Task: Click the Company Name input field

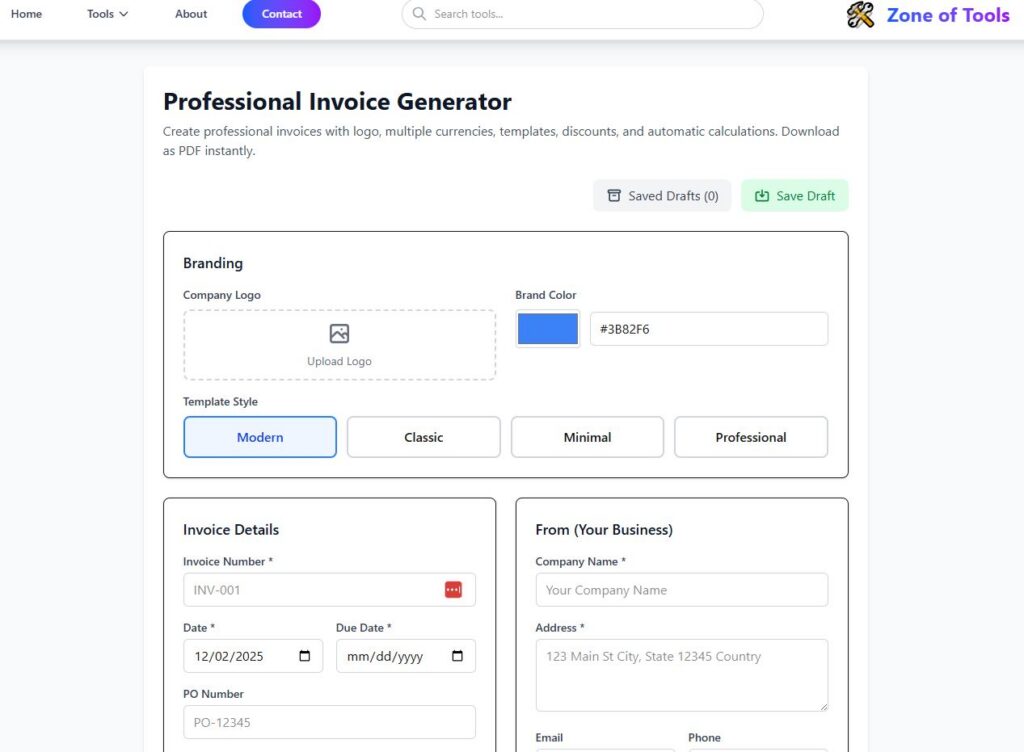Action: pos(681,590)
